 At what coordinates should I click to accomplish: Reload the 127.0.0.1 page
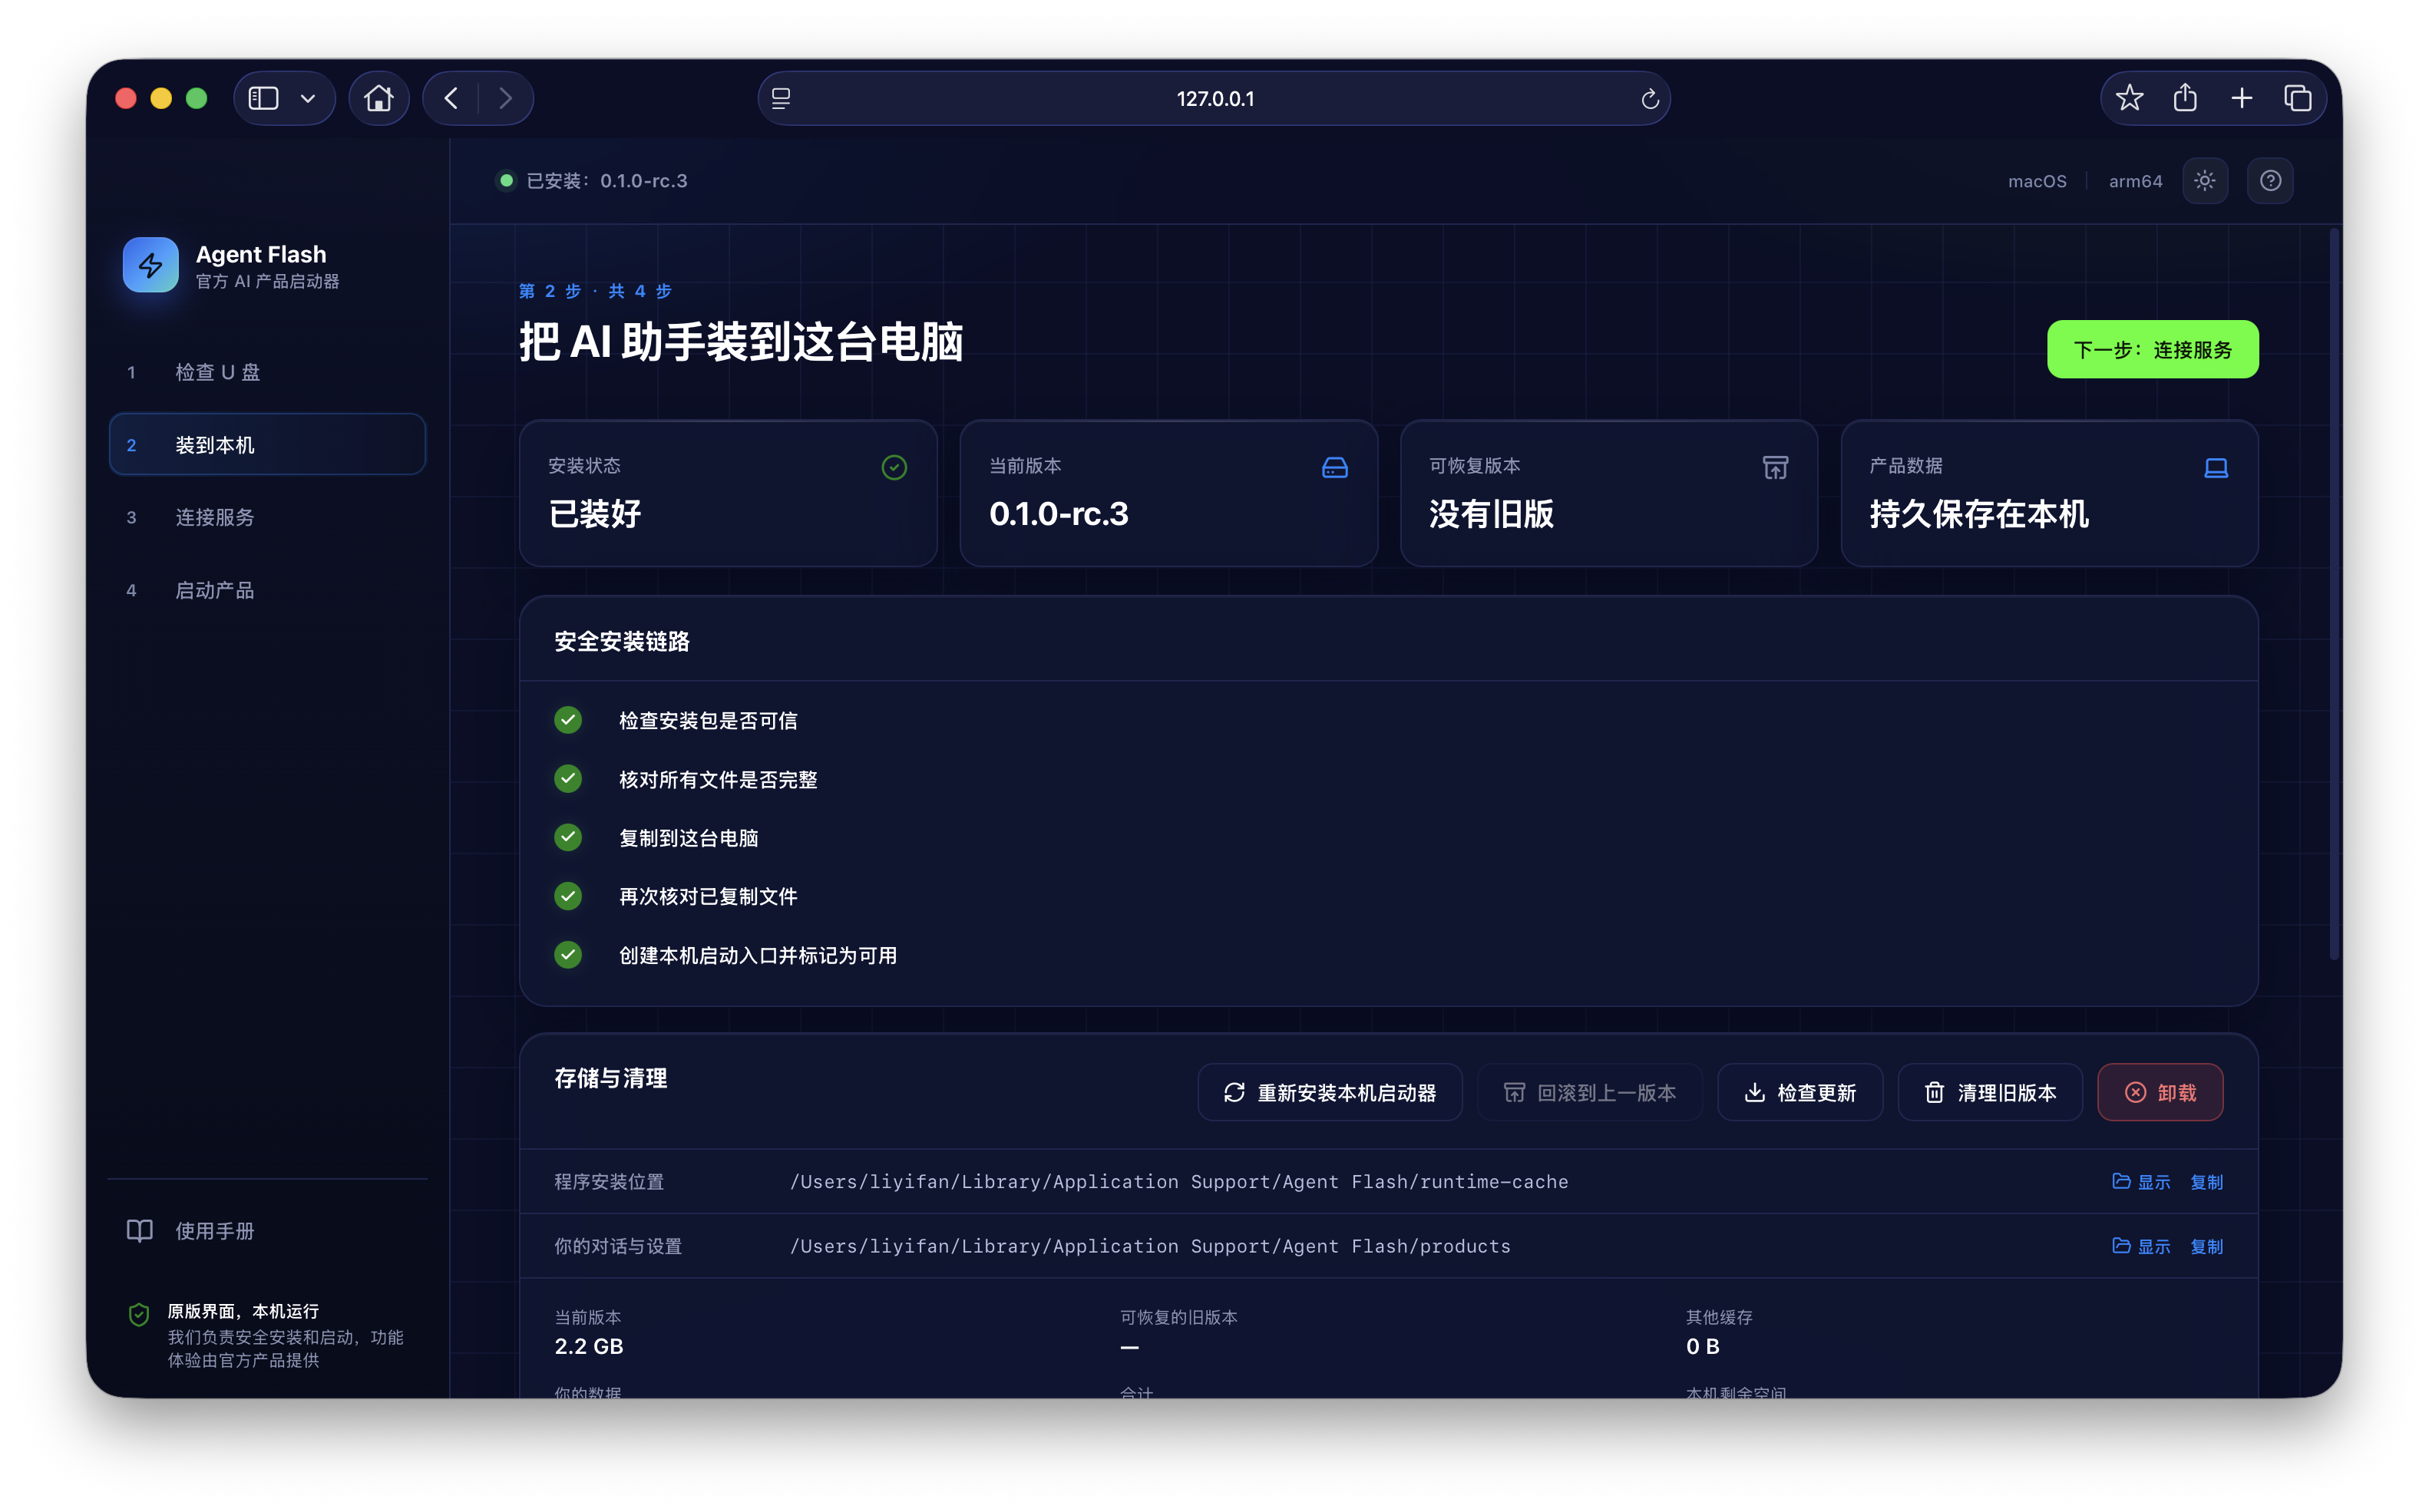tap(1649, 99)
